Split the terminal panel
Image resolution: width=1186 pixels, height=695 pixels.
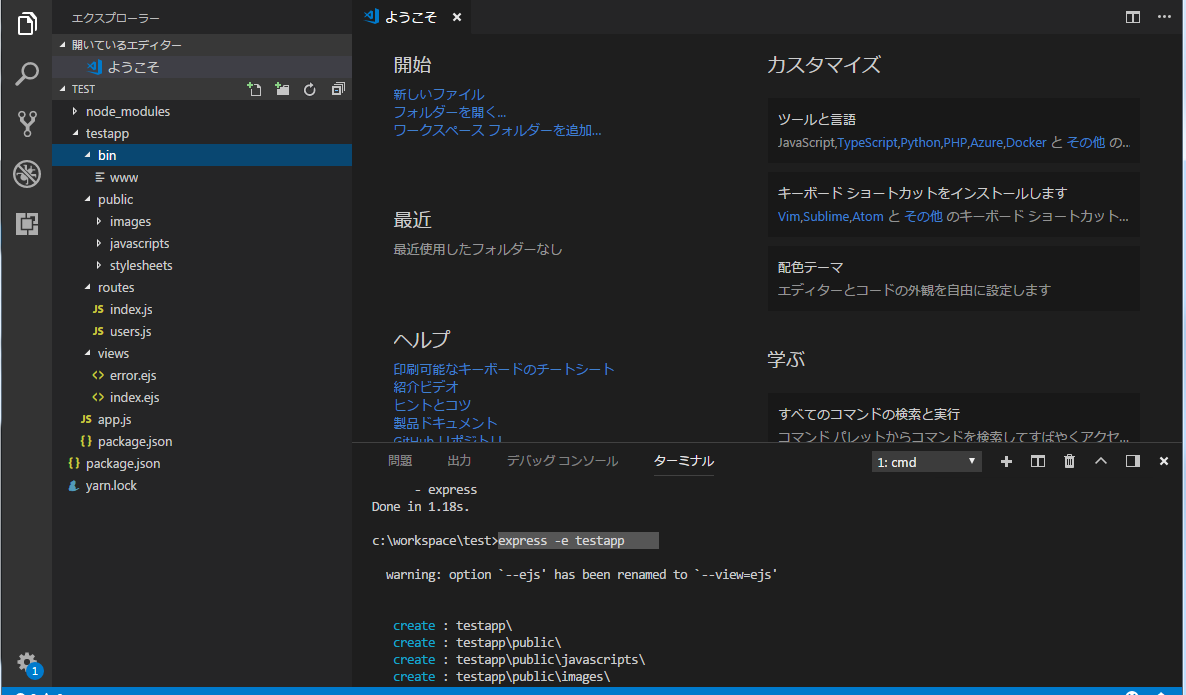pos(1038,461)
